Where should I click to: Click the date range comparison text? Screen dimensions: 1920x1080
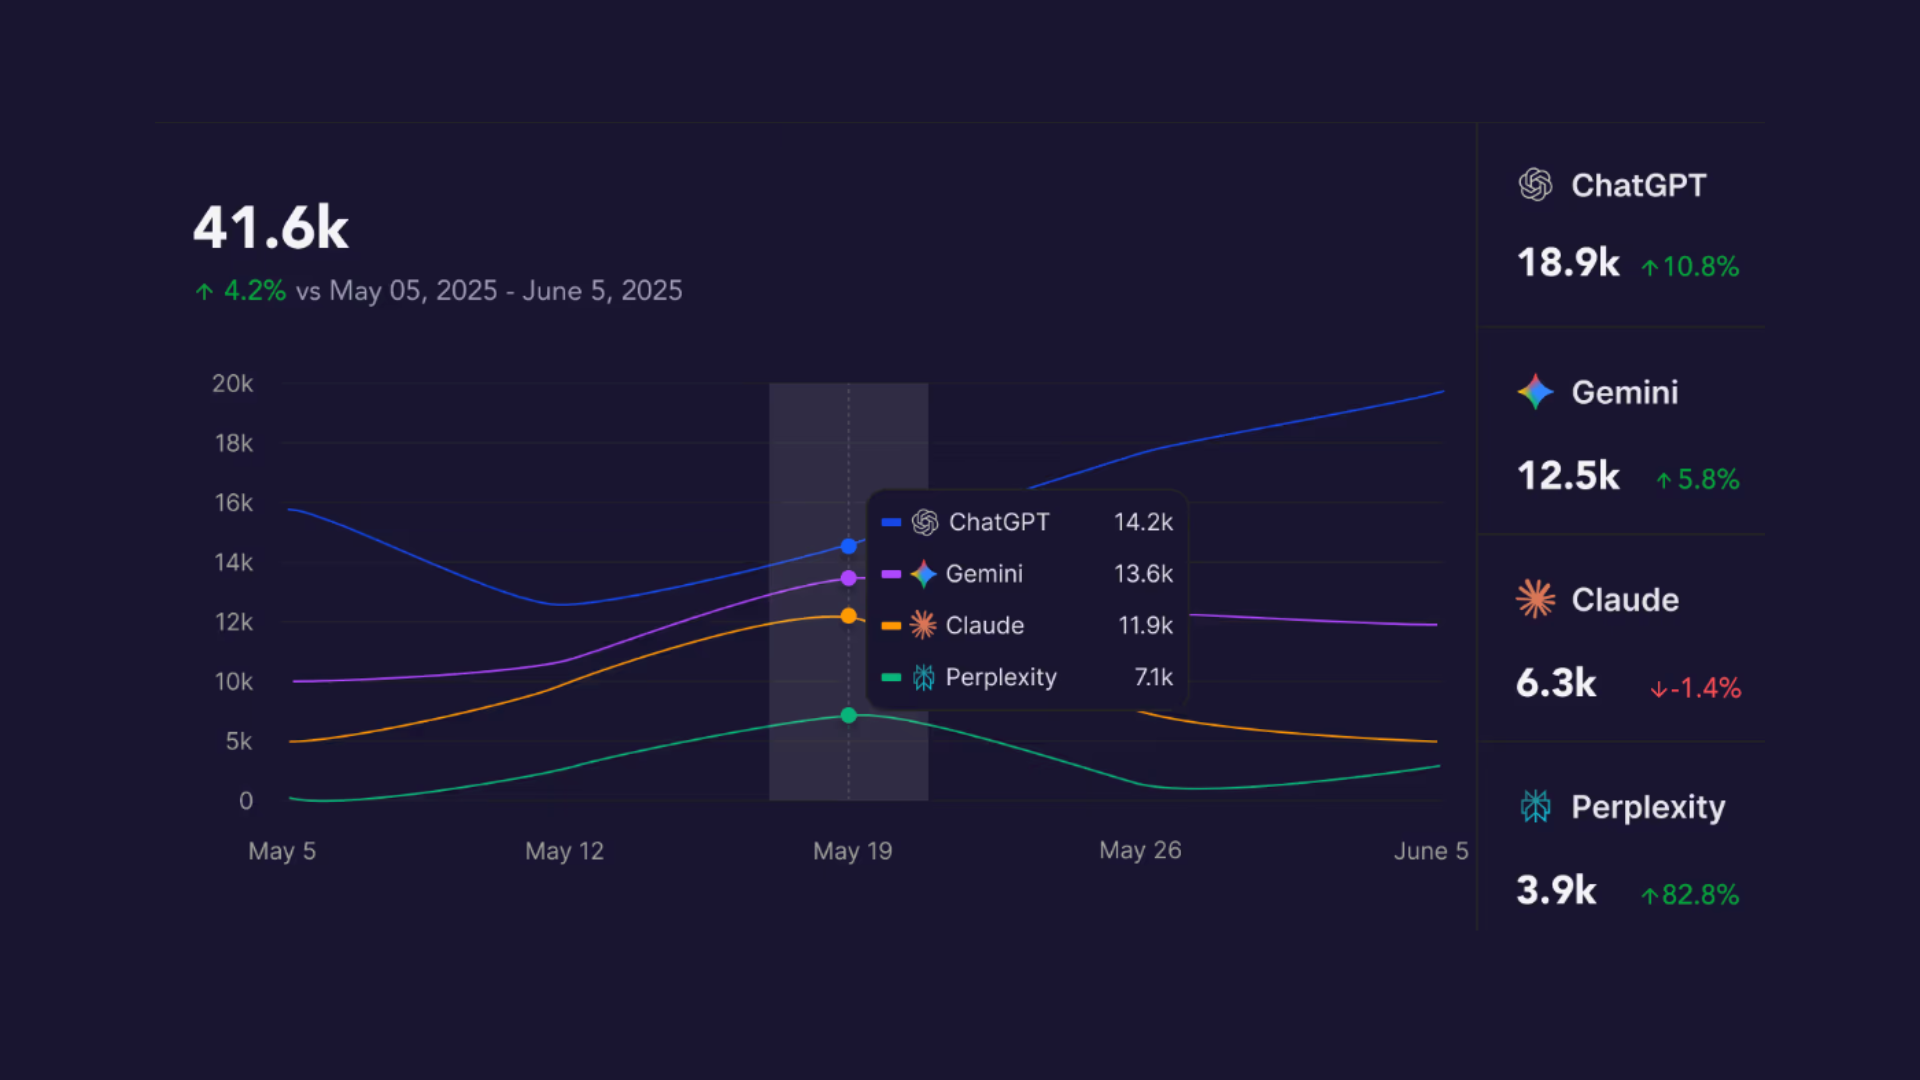tap(489, 291)
